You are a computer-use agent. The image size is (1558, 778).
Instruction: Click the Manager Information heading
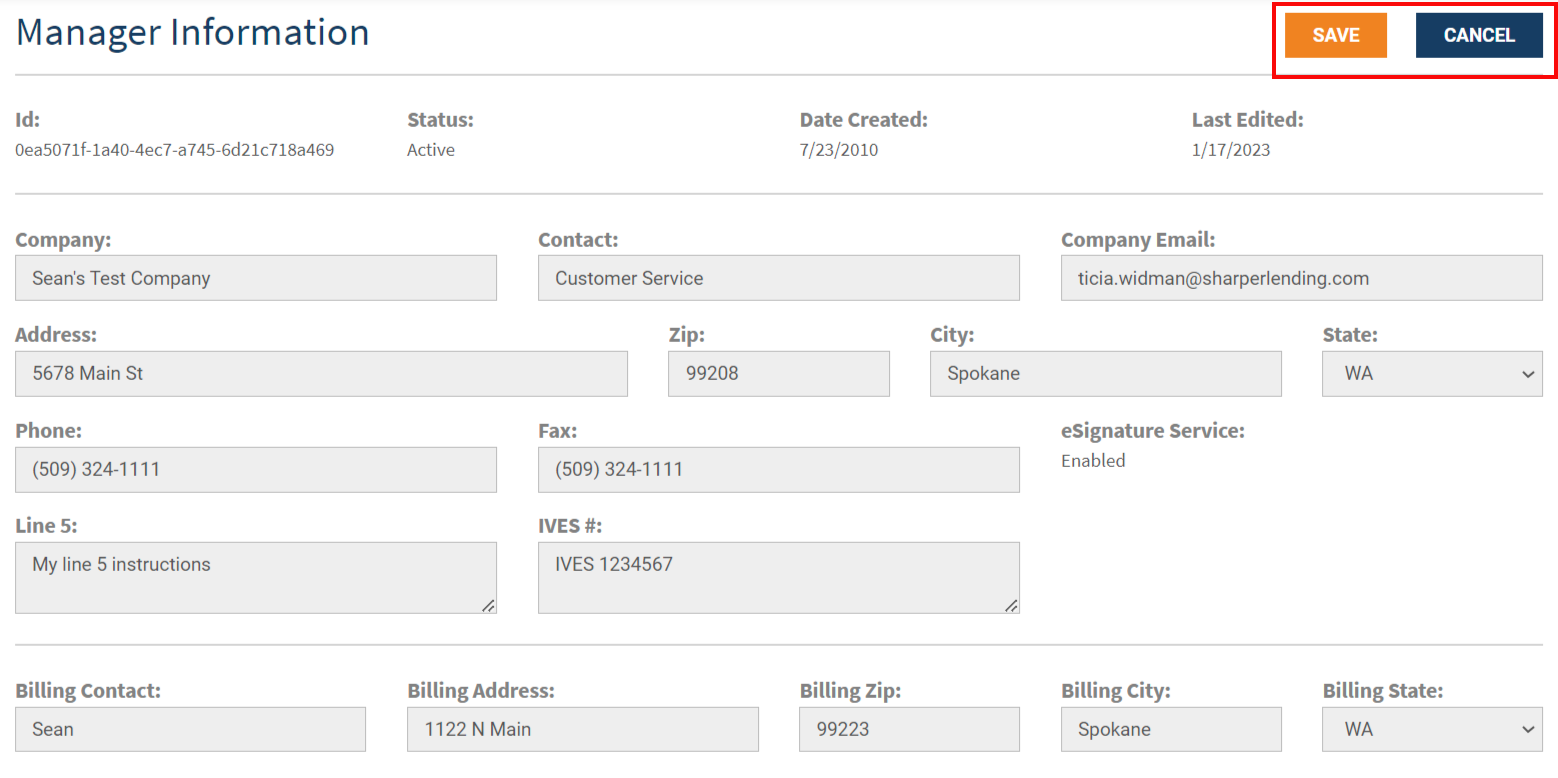pos(193,32)
